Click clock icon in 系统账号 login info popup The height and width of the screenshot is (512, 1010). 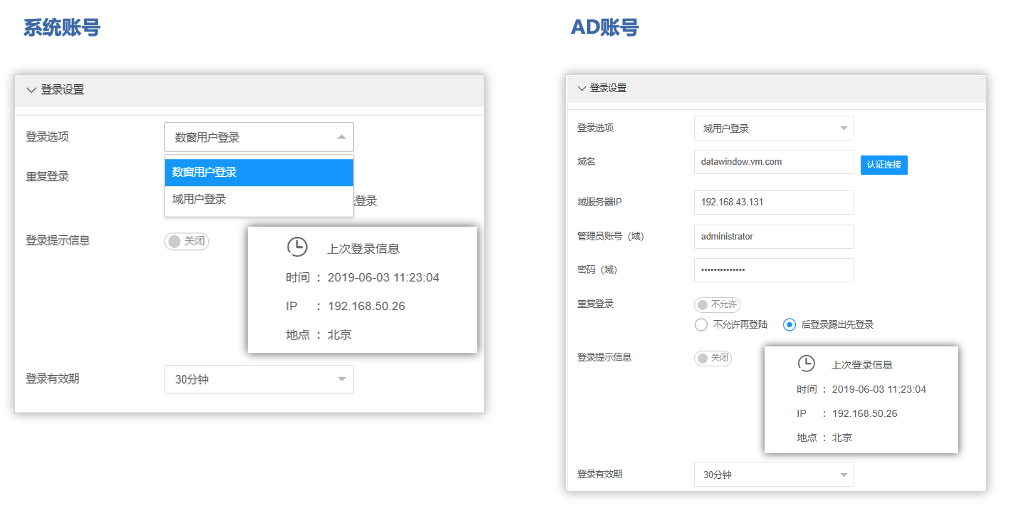(297, 247)
